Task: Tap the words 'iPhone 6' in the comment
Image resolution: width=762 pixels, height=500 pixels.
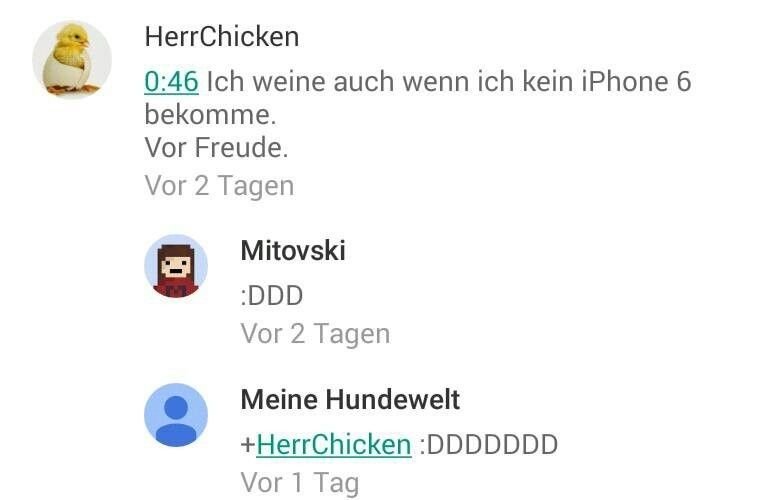Action: (636, 81)
